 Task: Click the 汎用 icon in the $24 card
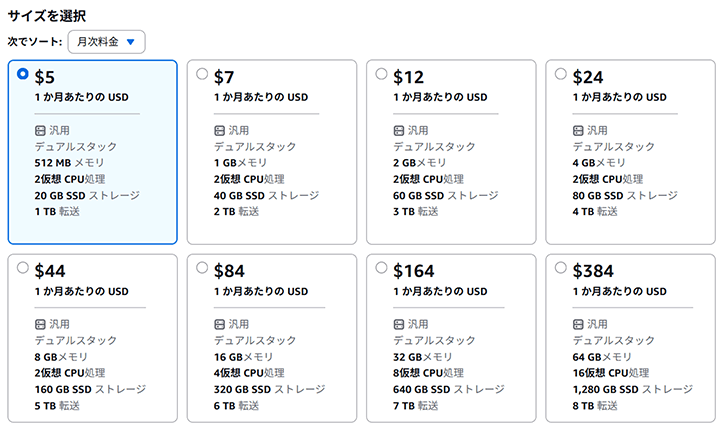click(578, 131)
